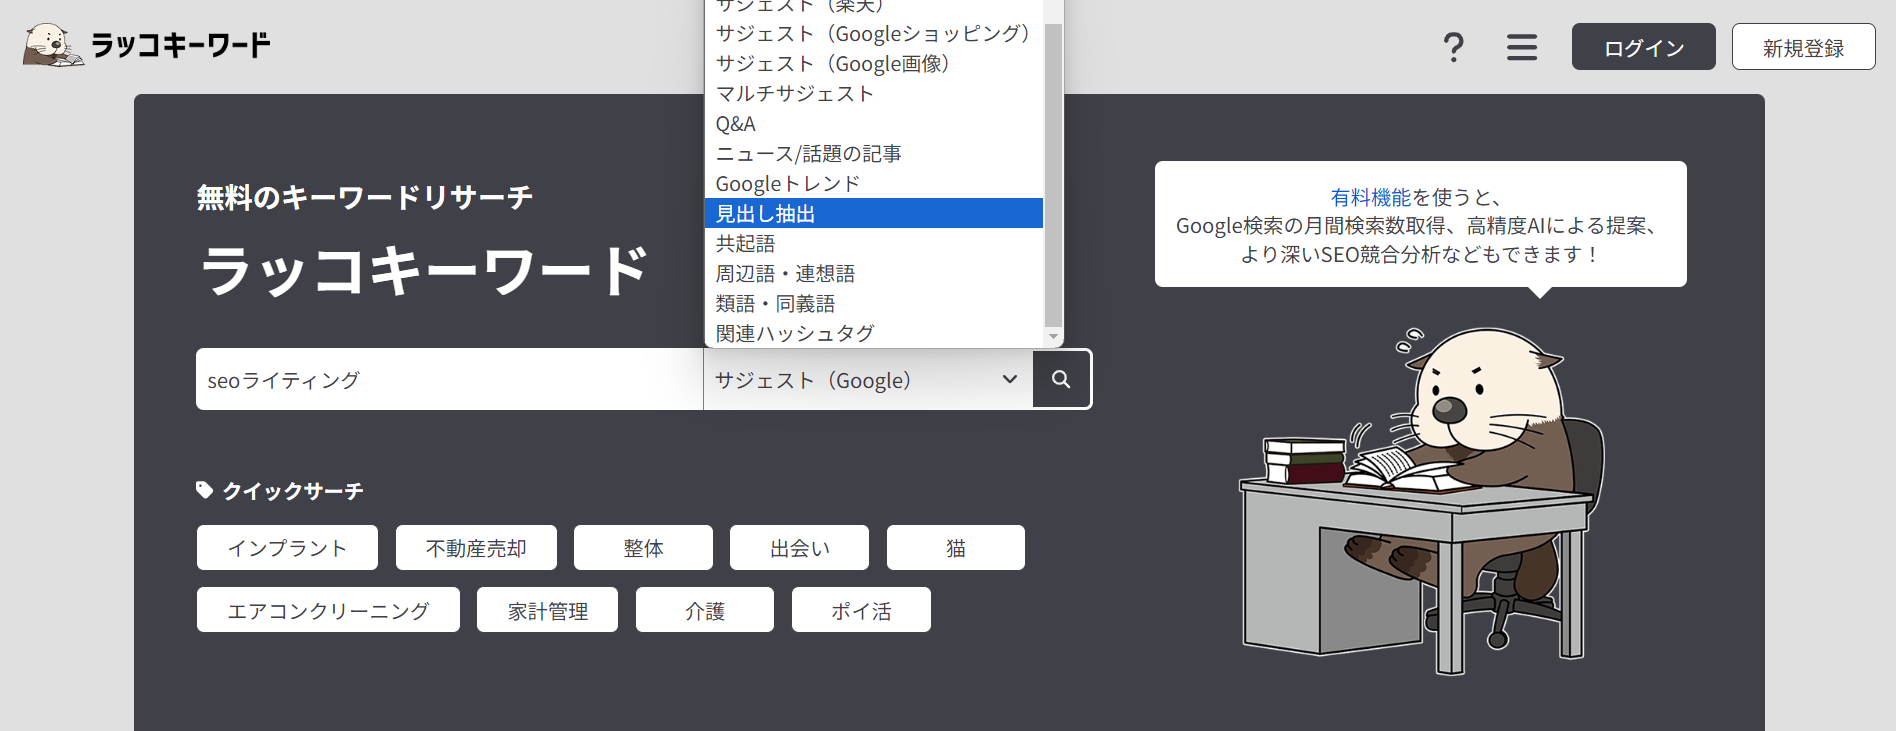
Task: Click quick search tag インプラント
Action: pyautogui.click(x=287, y=548)
